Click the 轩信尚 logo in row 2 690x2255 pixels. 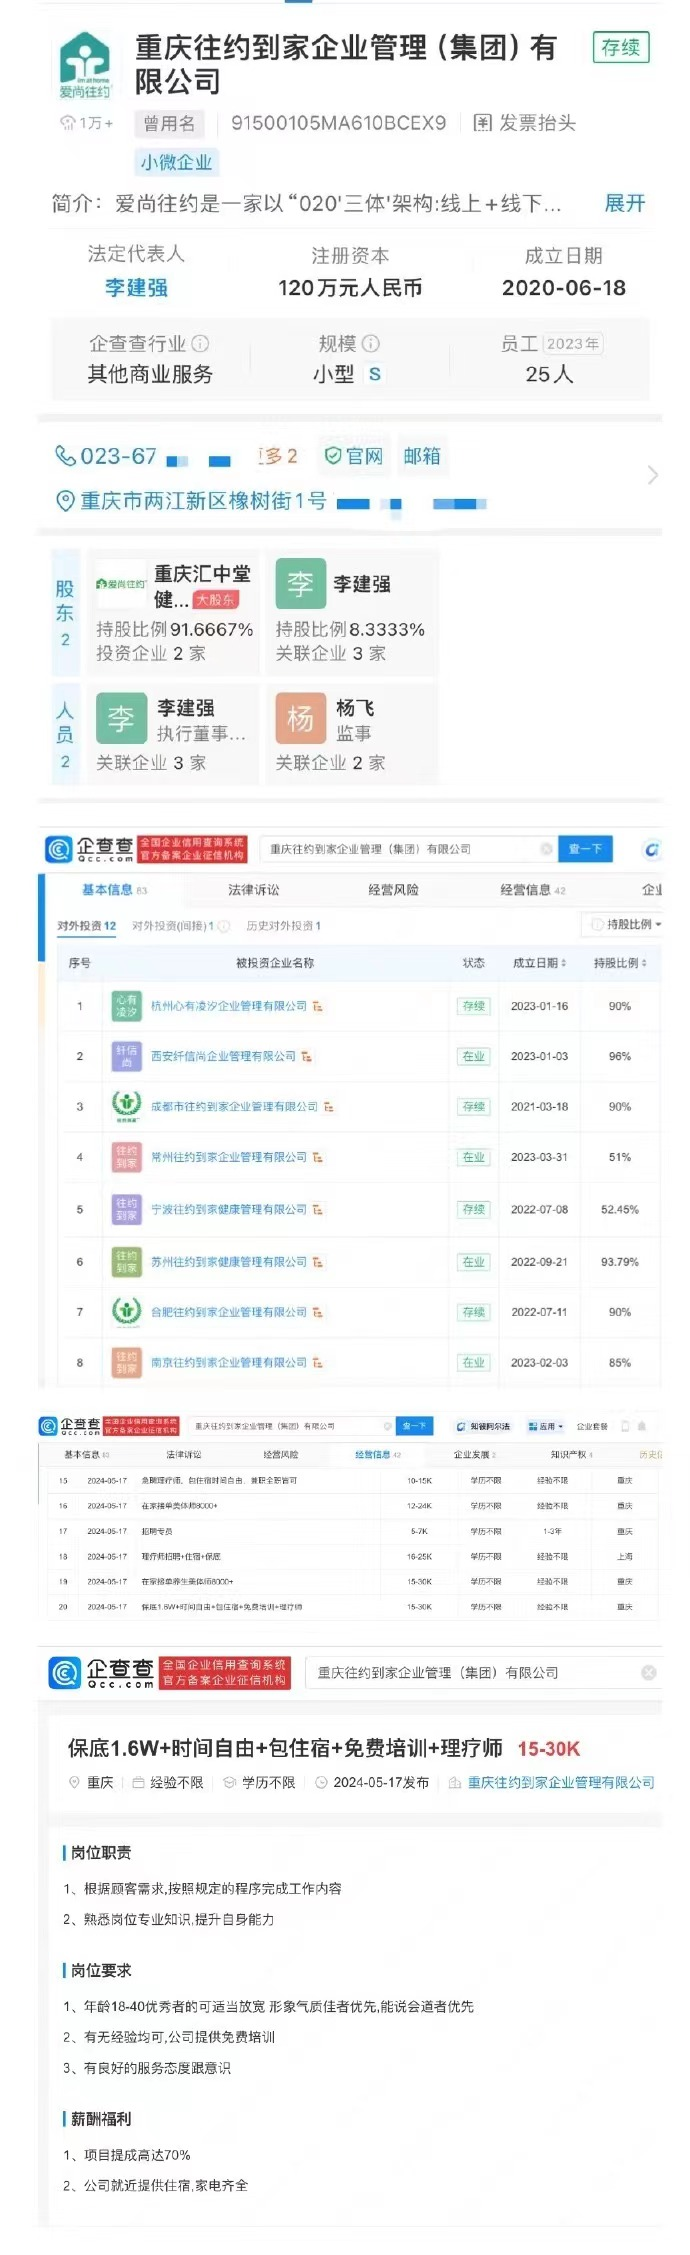pos(126,1056)
